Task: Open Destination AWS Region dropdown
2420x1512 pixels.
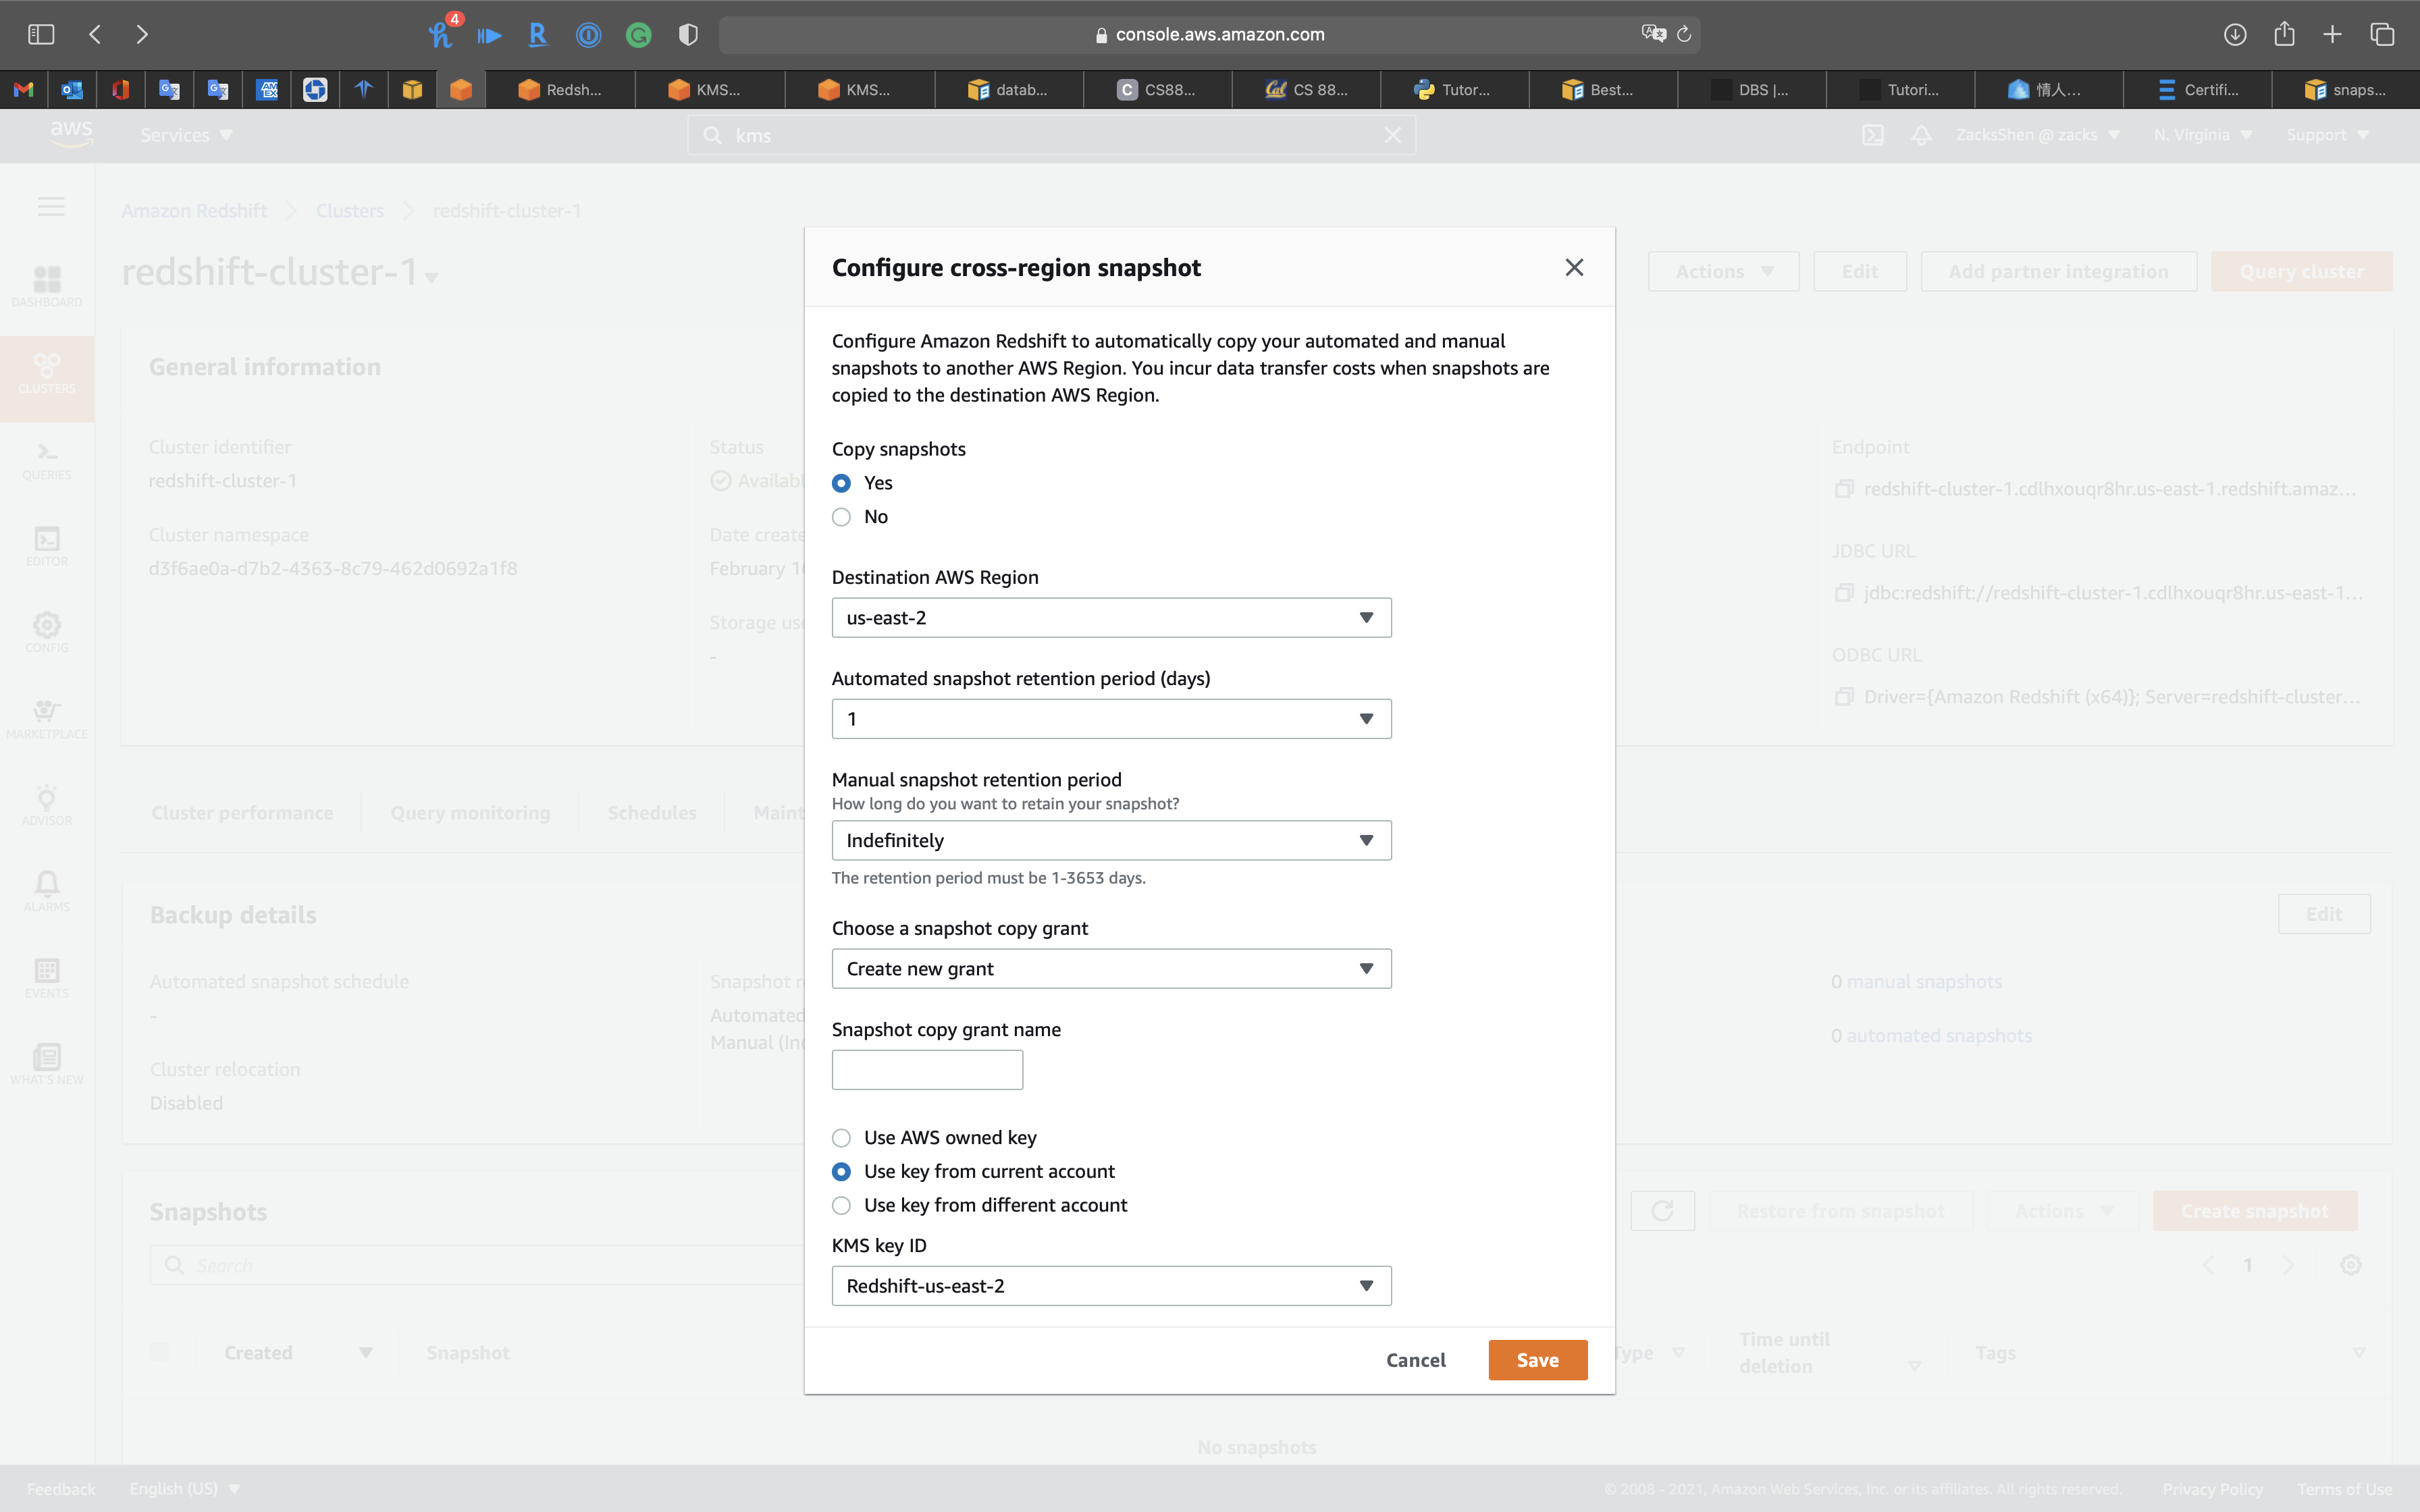Action: pos(1111,618)
